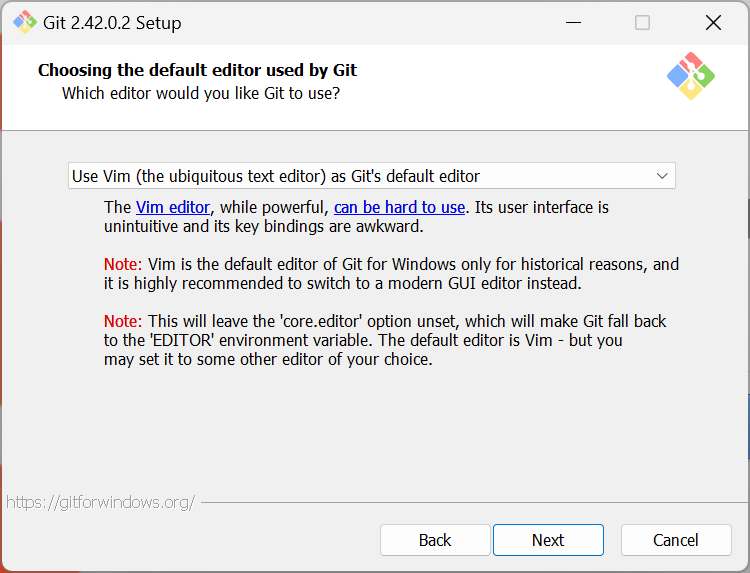
Task: Click the maximize button of the setup window
Action: [642, 22]
